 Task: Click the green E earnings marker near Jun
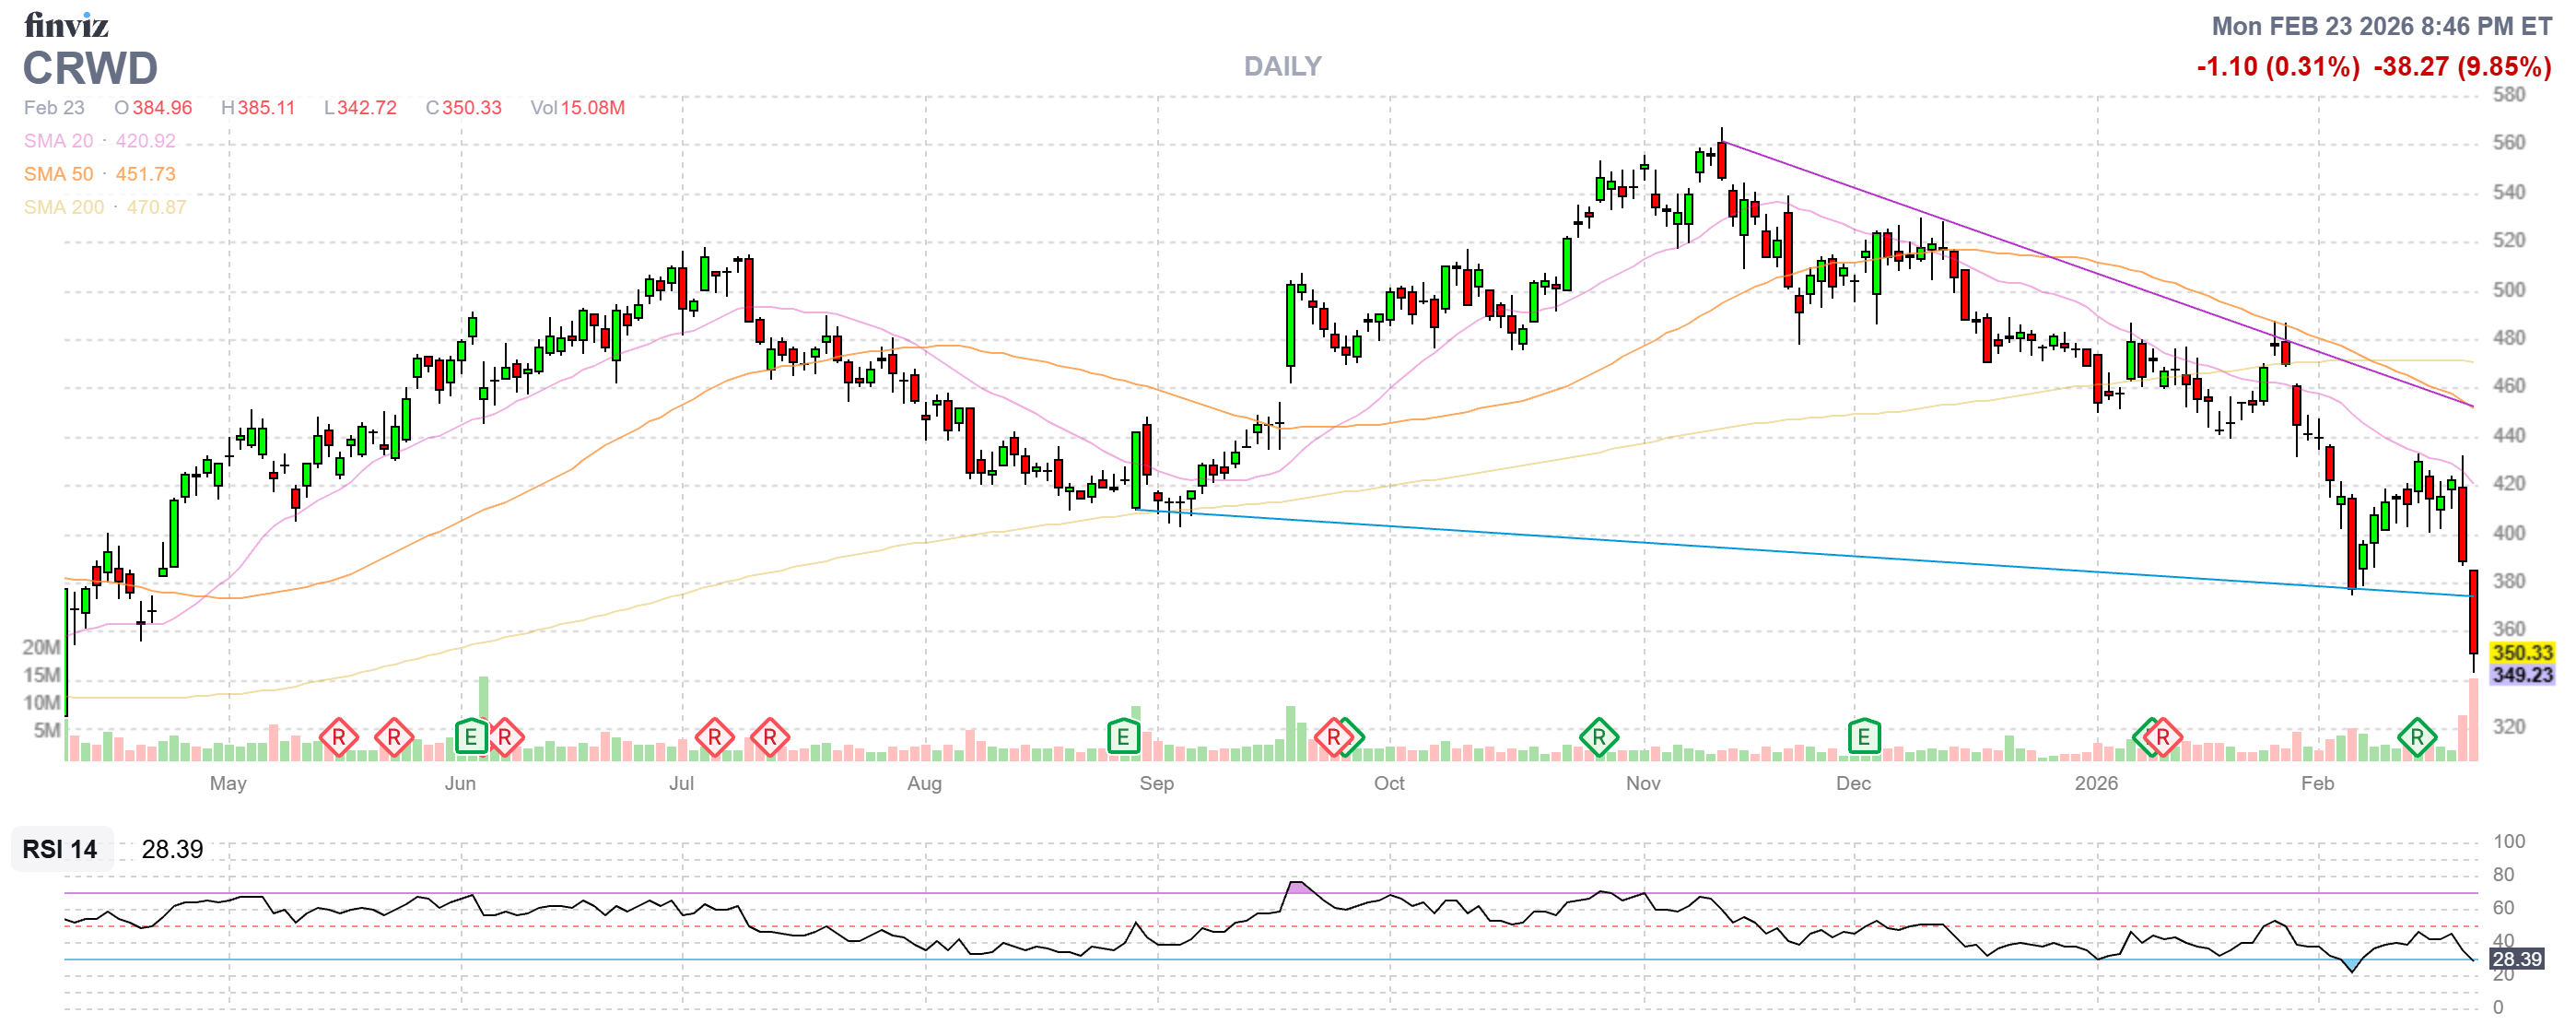(470, 738)
